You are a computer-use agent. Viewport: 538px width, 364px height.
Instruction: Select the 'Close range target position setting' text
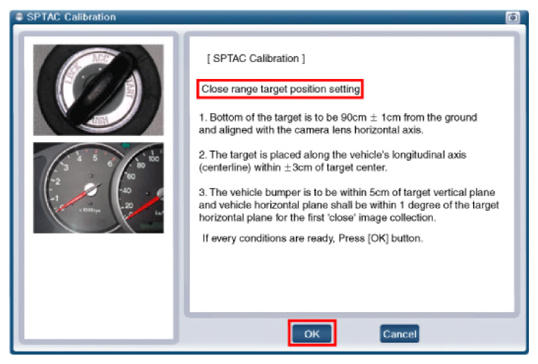[280, 89]
